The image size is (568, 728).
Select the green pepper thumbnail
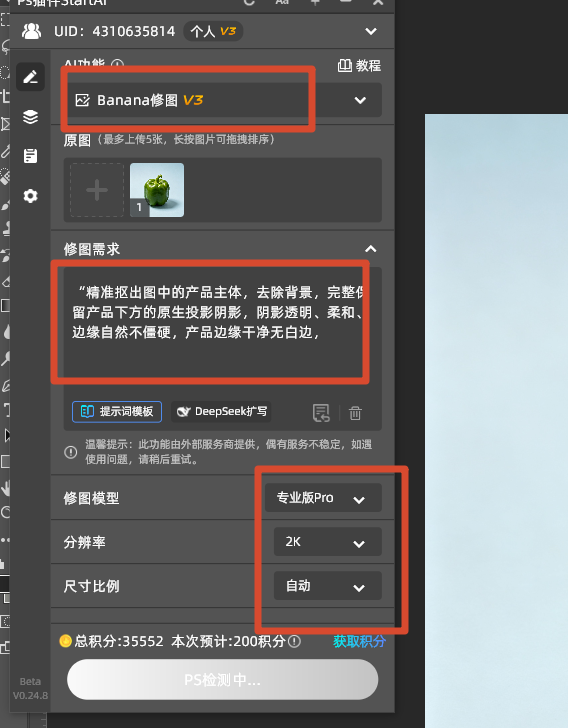click(157, 190)
